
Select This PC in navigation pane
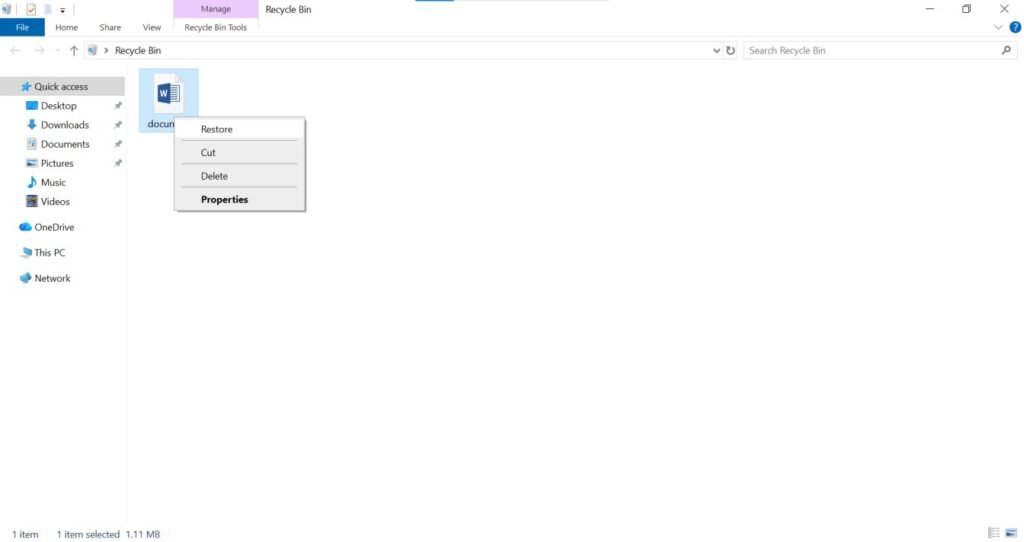(x=49, y=253)
